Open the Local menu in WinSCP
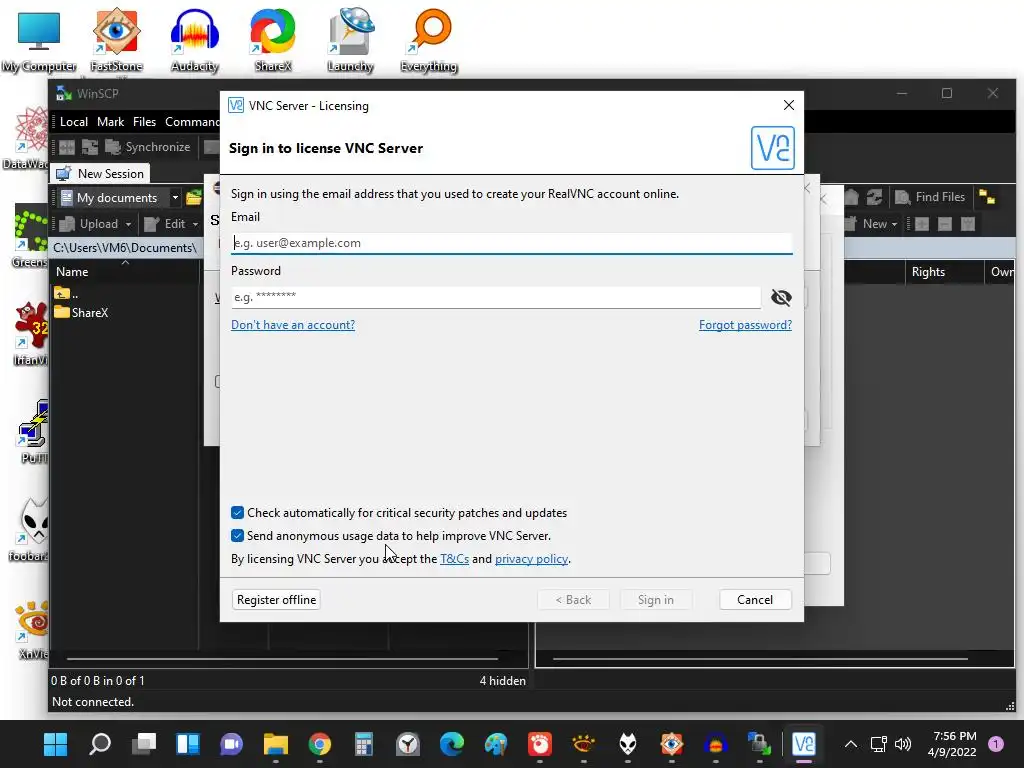 tap(74, 121)
